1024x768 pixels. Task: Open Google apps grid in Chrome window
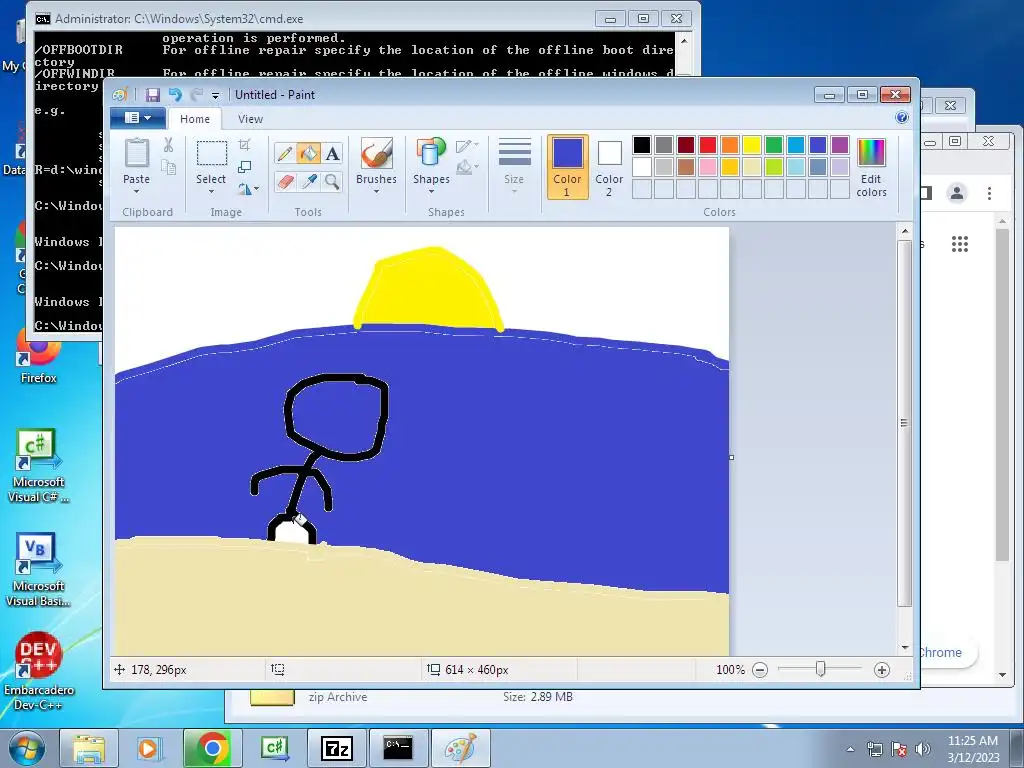click(959, 244)
